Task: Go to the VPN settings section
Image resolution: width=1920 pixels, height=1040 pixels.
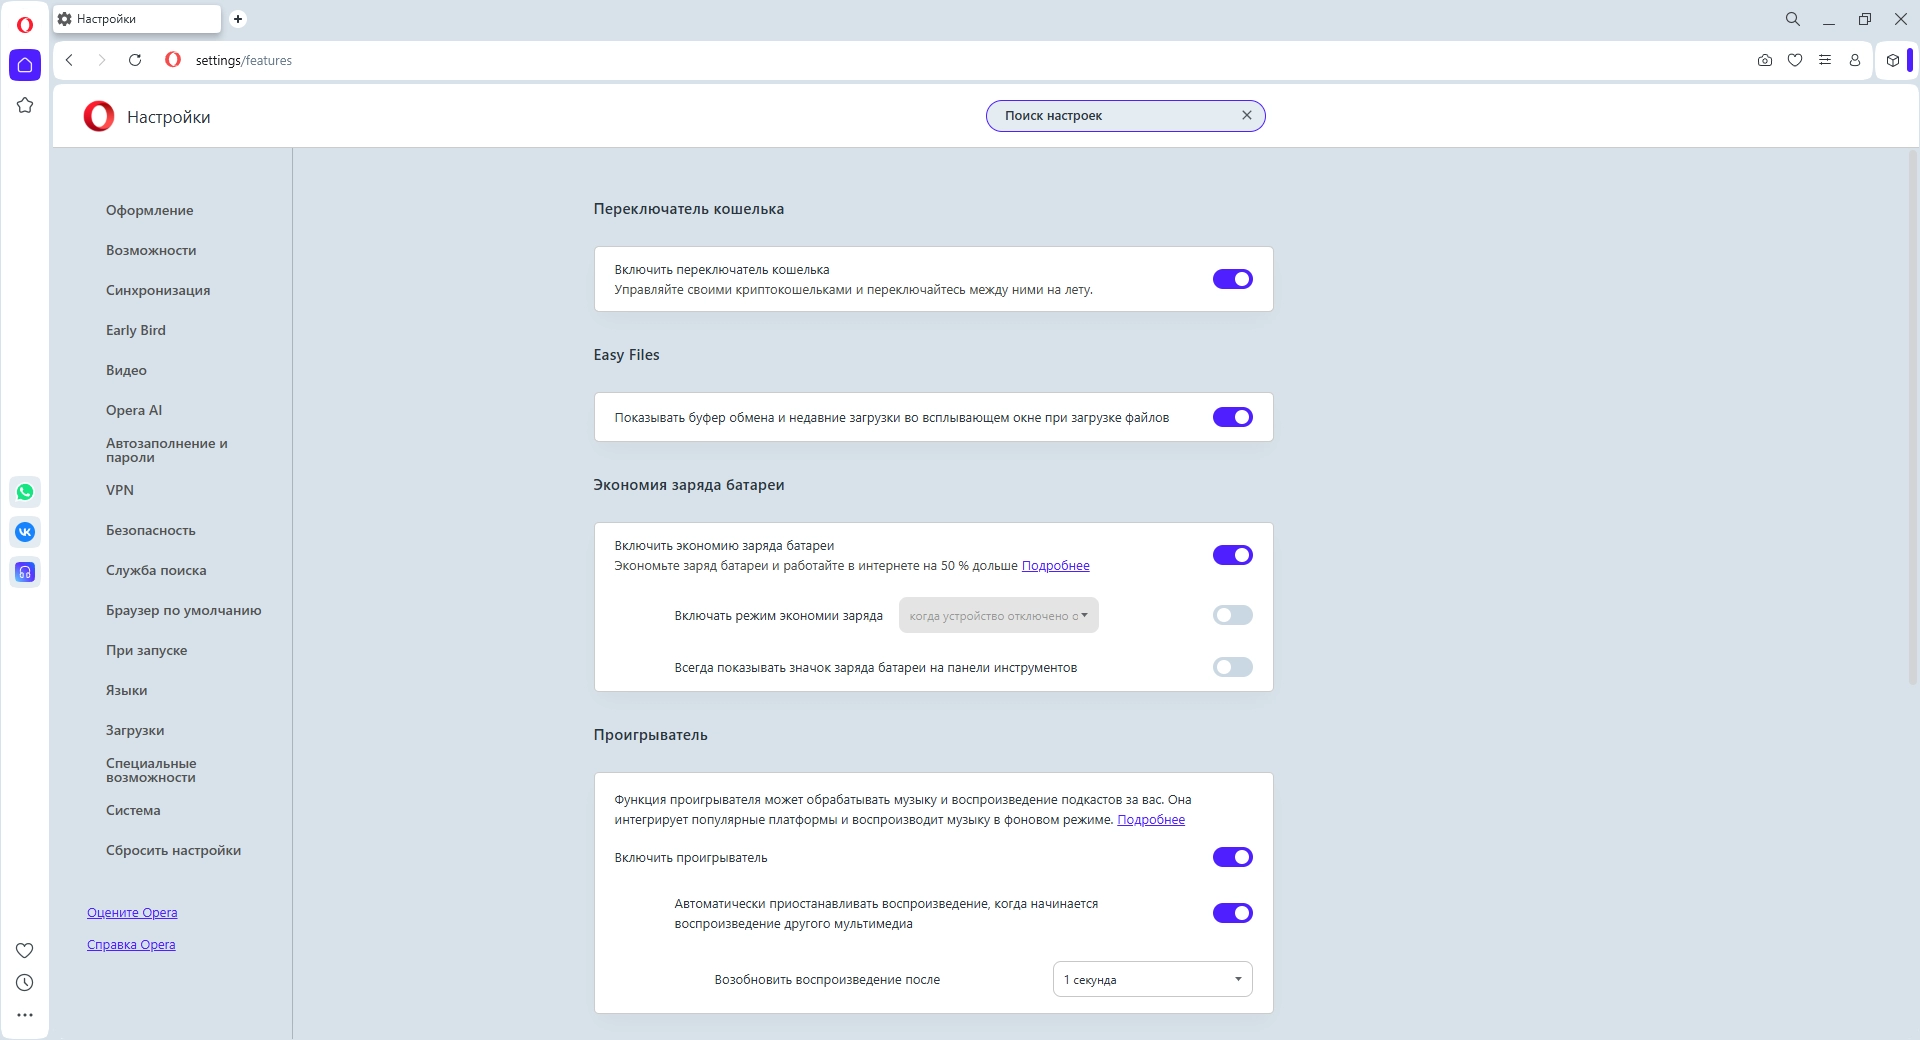Action: tap(120, 490)
